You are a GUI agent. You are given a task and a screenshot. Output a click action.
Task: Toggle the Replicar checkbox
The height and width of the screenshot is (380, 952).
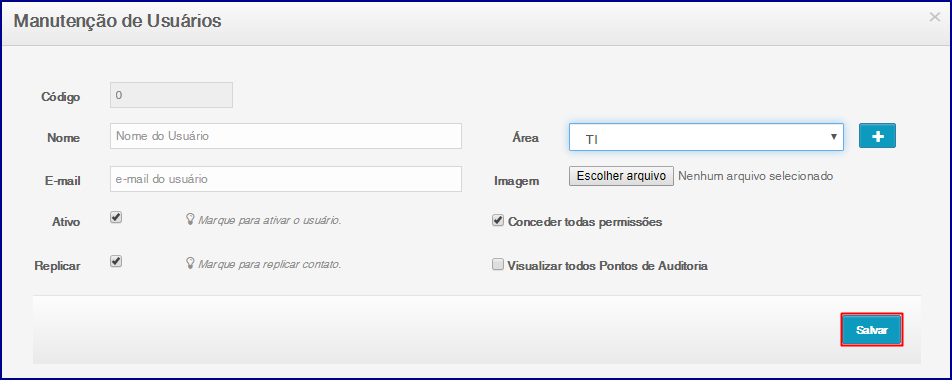tap(116, 261)
